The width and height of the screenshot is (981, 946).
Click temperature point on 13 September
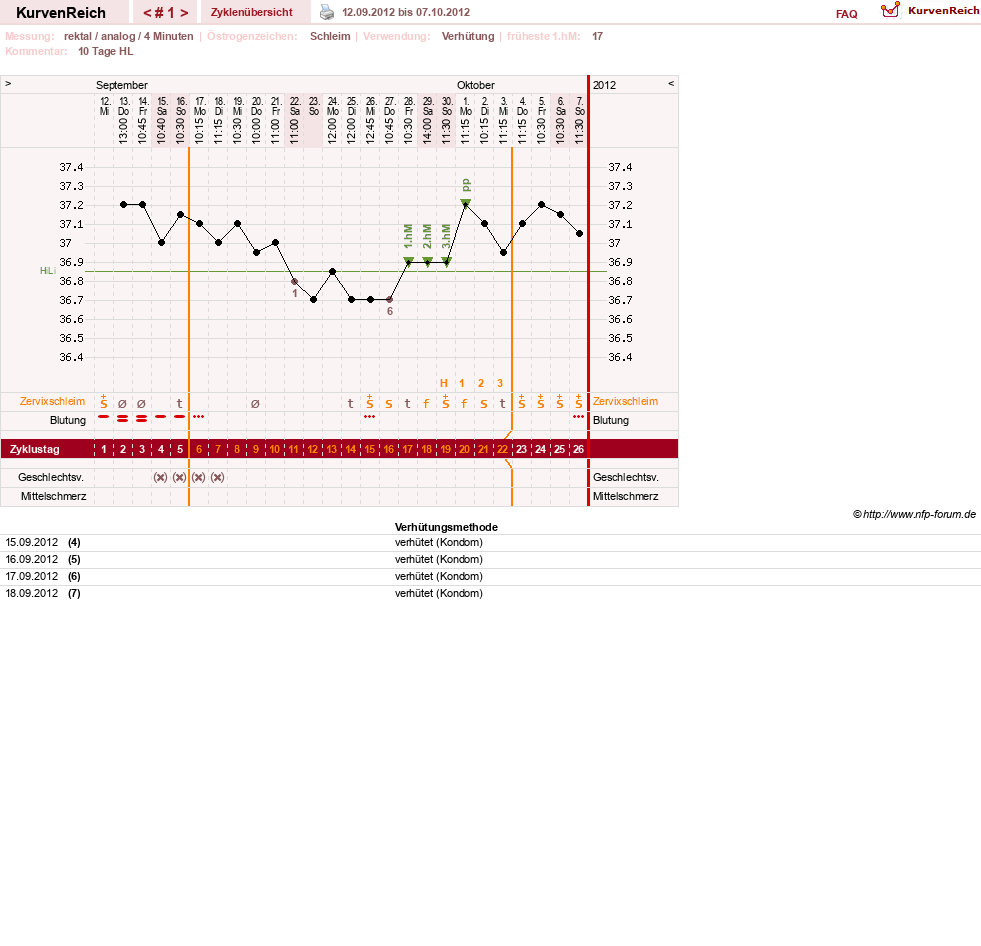[x=123, y=205]
